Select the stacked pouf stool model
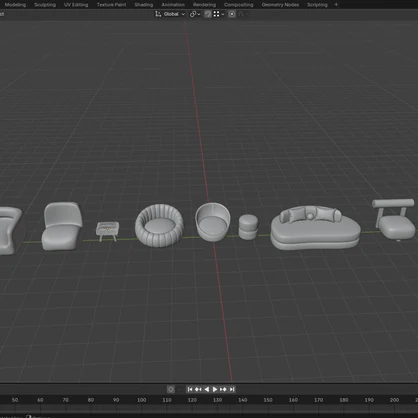418x418 pixels. click(248, 227)
